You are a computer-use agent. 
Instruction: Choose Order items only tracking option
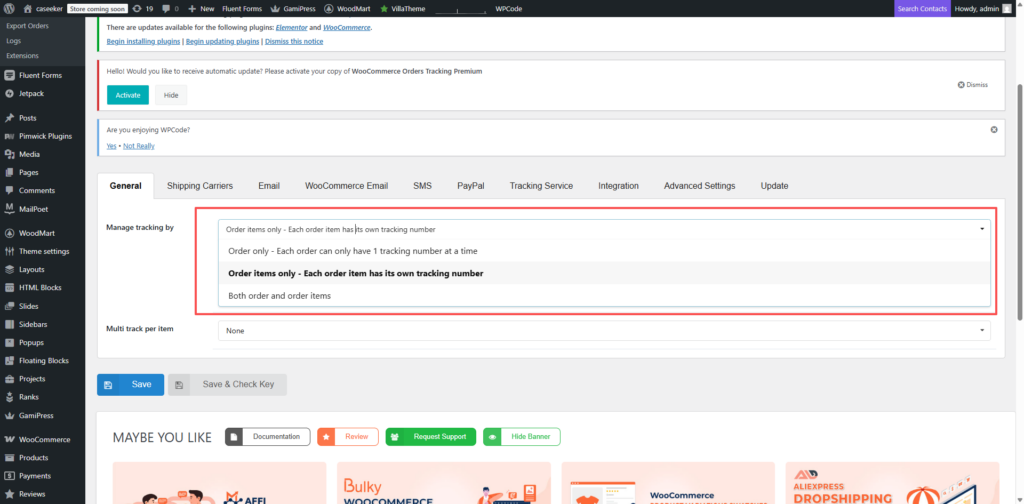click(604, 274)
